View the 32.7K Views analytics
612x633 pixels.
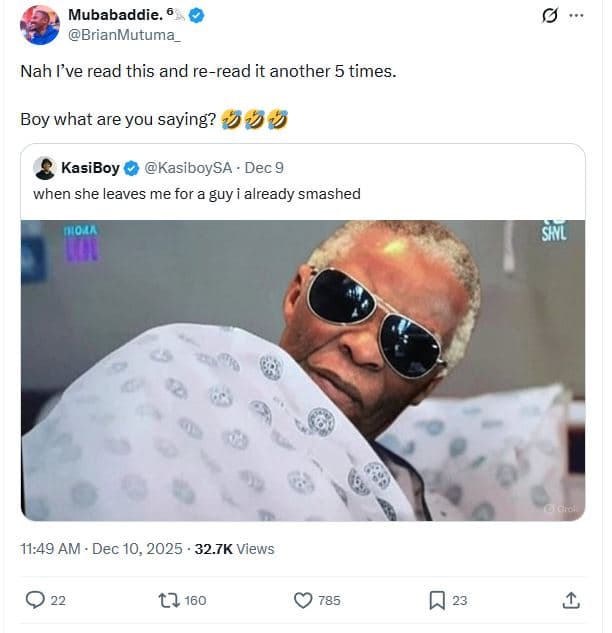[x=234, y=548]
